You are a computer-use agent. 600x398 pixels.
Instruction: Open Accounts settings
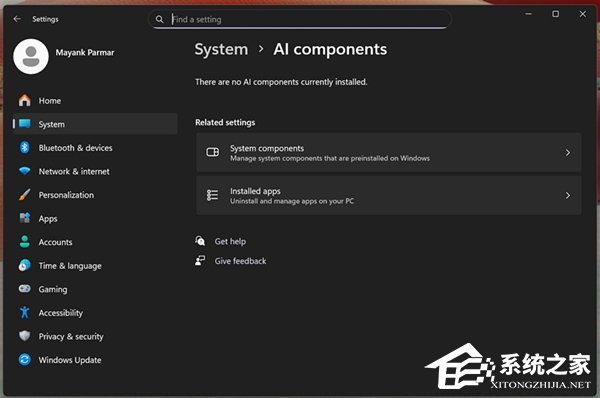pyautogui.click(x=95, y=242)
